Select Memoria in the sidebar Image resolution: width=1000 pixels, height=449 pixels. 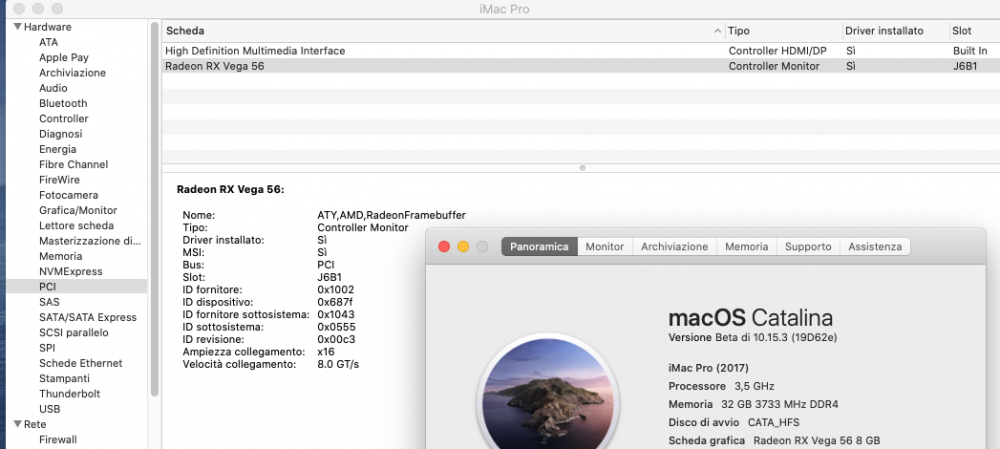pos(61,256)
